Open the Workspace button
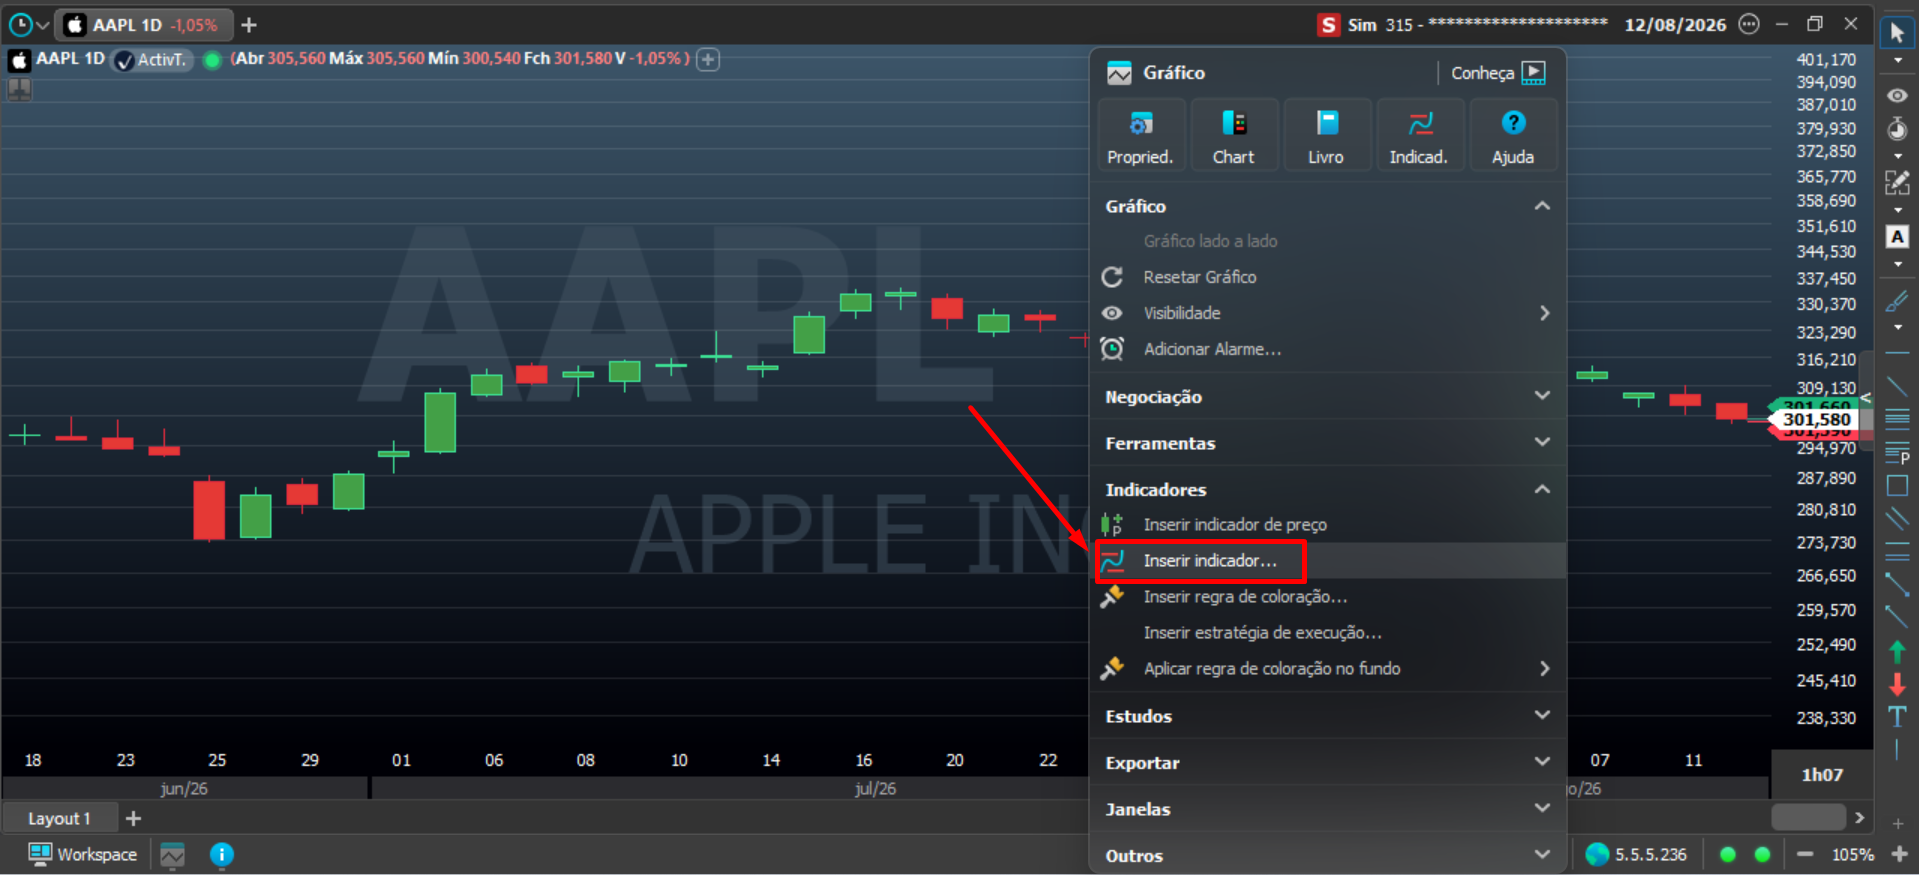 point(83,855)
